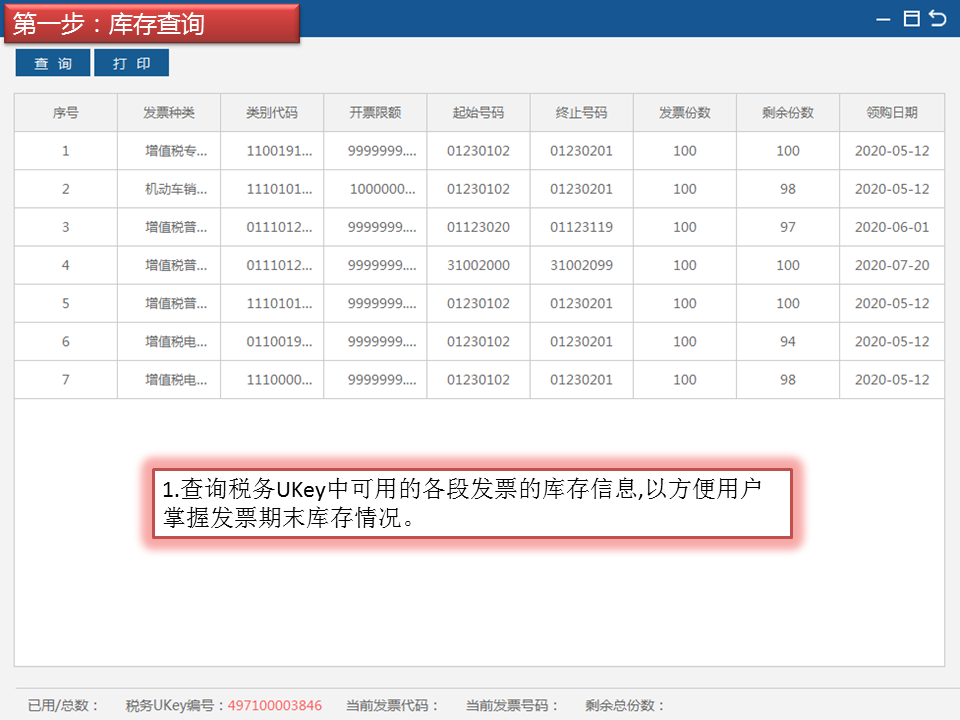Click the 发票份数 column header
Image resolution: width=960 pixels, height=720 pixels.
point(684,113)
